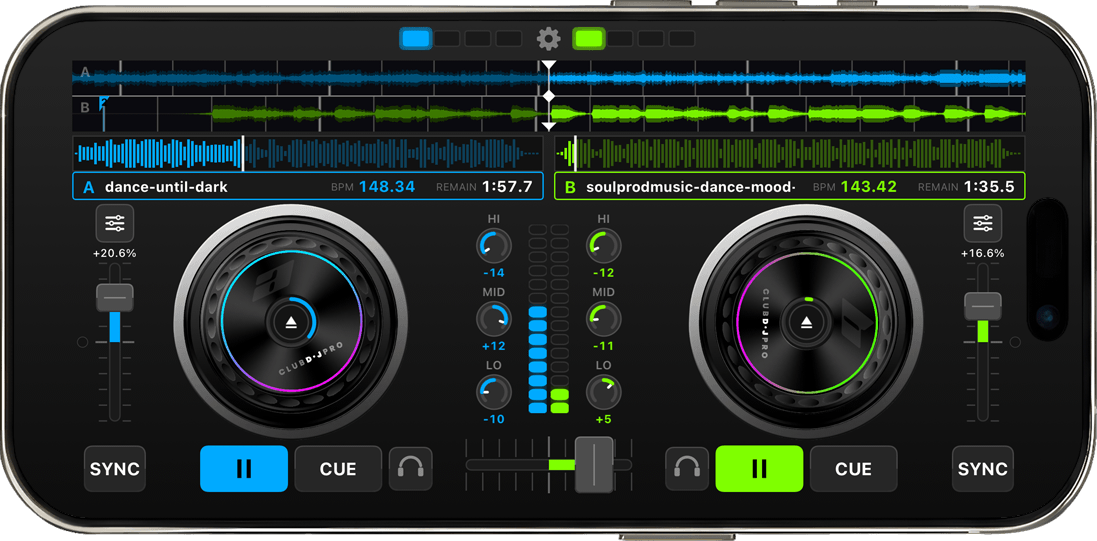Click deck A track title dance-until-dark
This screenshot has height=541, width=1097.
[x=166, y=187]
